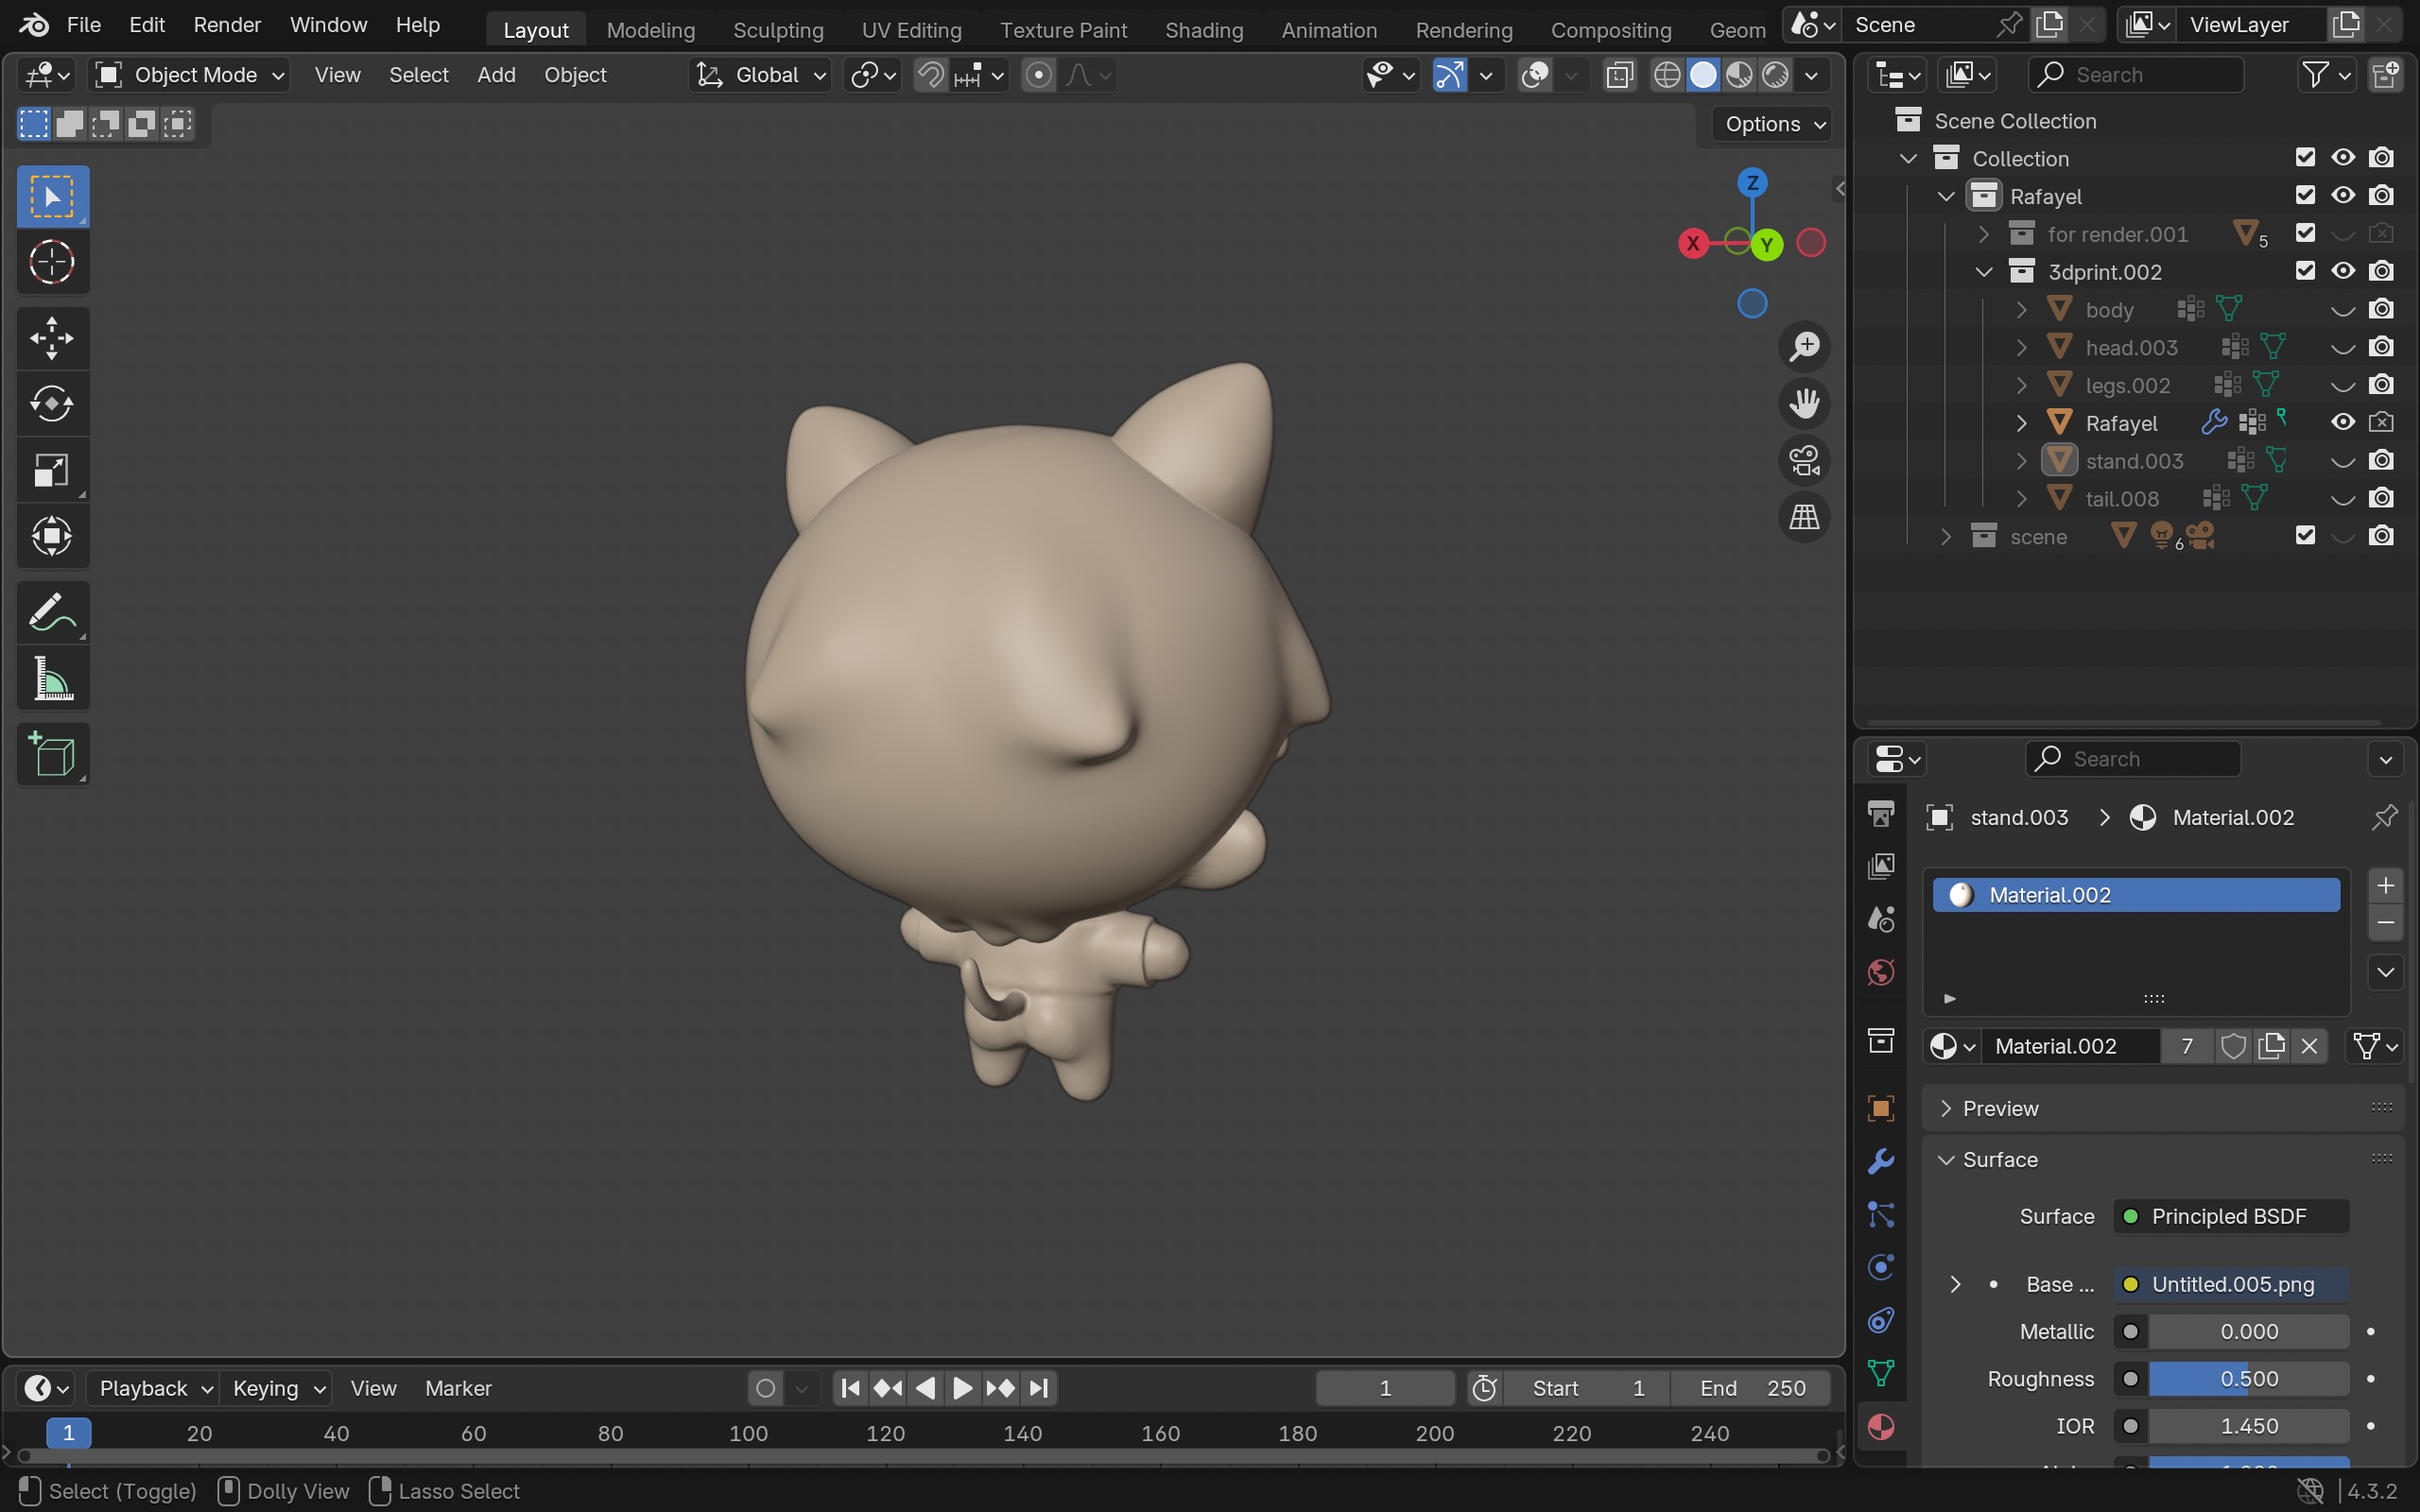Viewport: 2420px width, 1512px height.
Task: Uncheck Collection exclude checkbox
Action: (2305, 157)
